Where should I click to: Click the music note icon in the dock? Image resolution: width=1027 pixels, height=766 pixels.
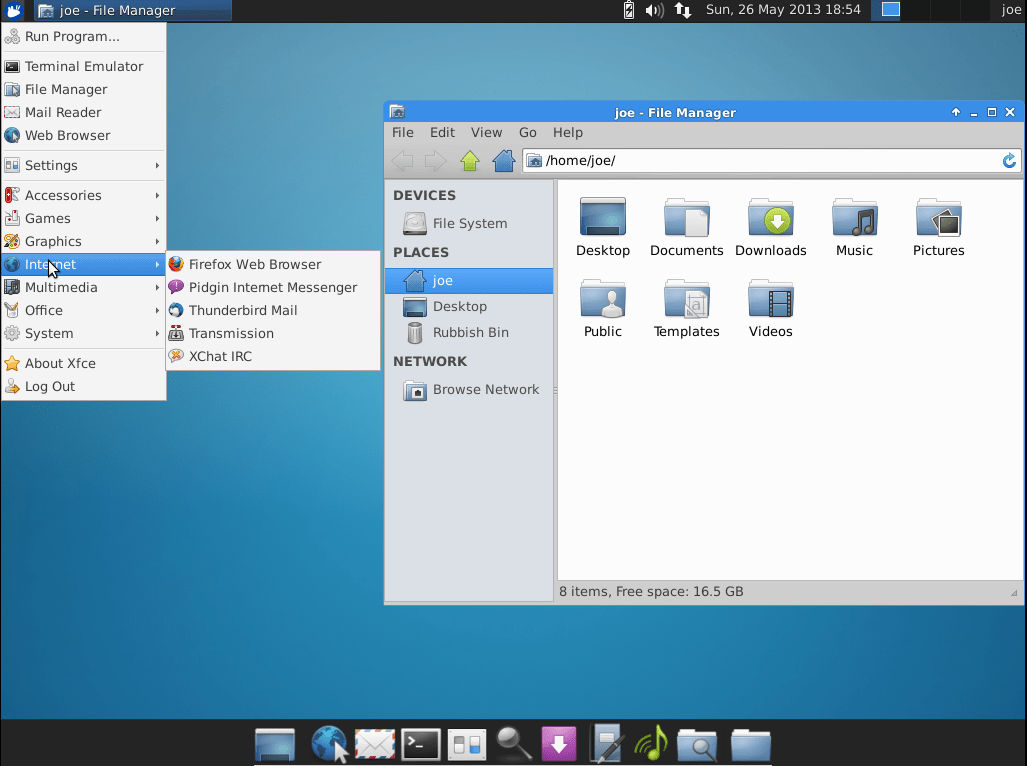[x=651, y=744]
